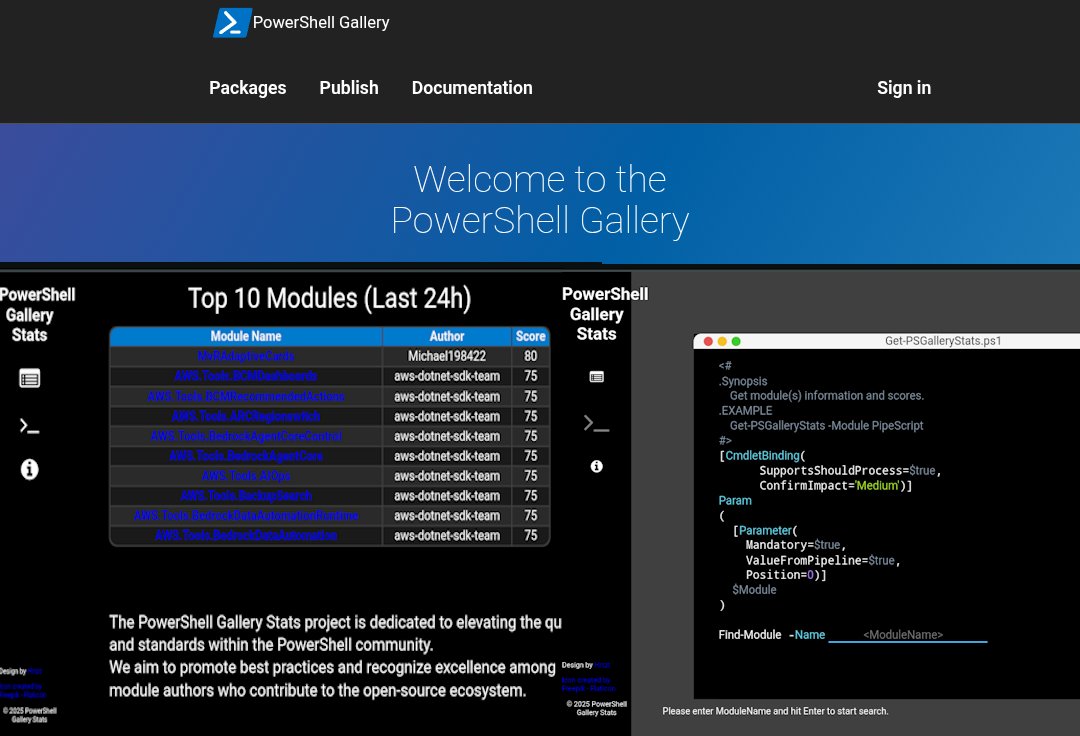This screenshot has width=1080, height=736.
Task: Focus the ModuleName search input field
Action: point(907,635)
